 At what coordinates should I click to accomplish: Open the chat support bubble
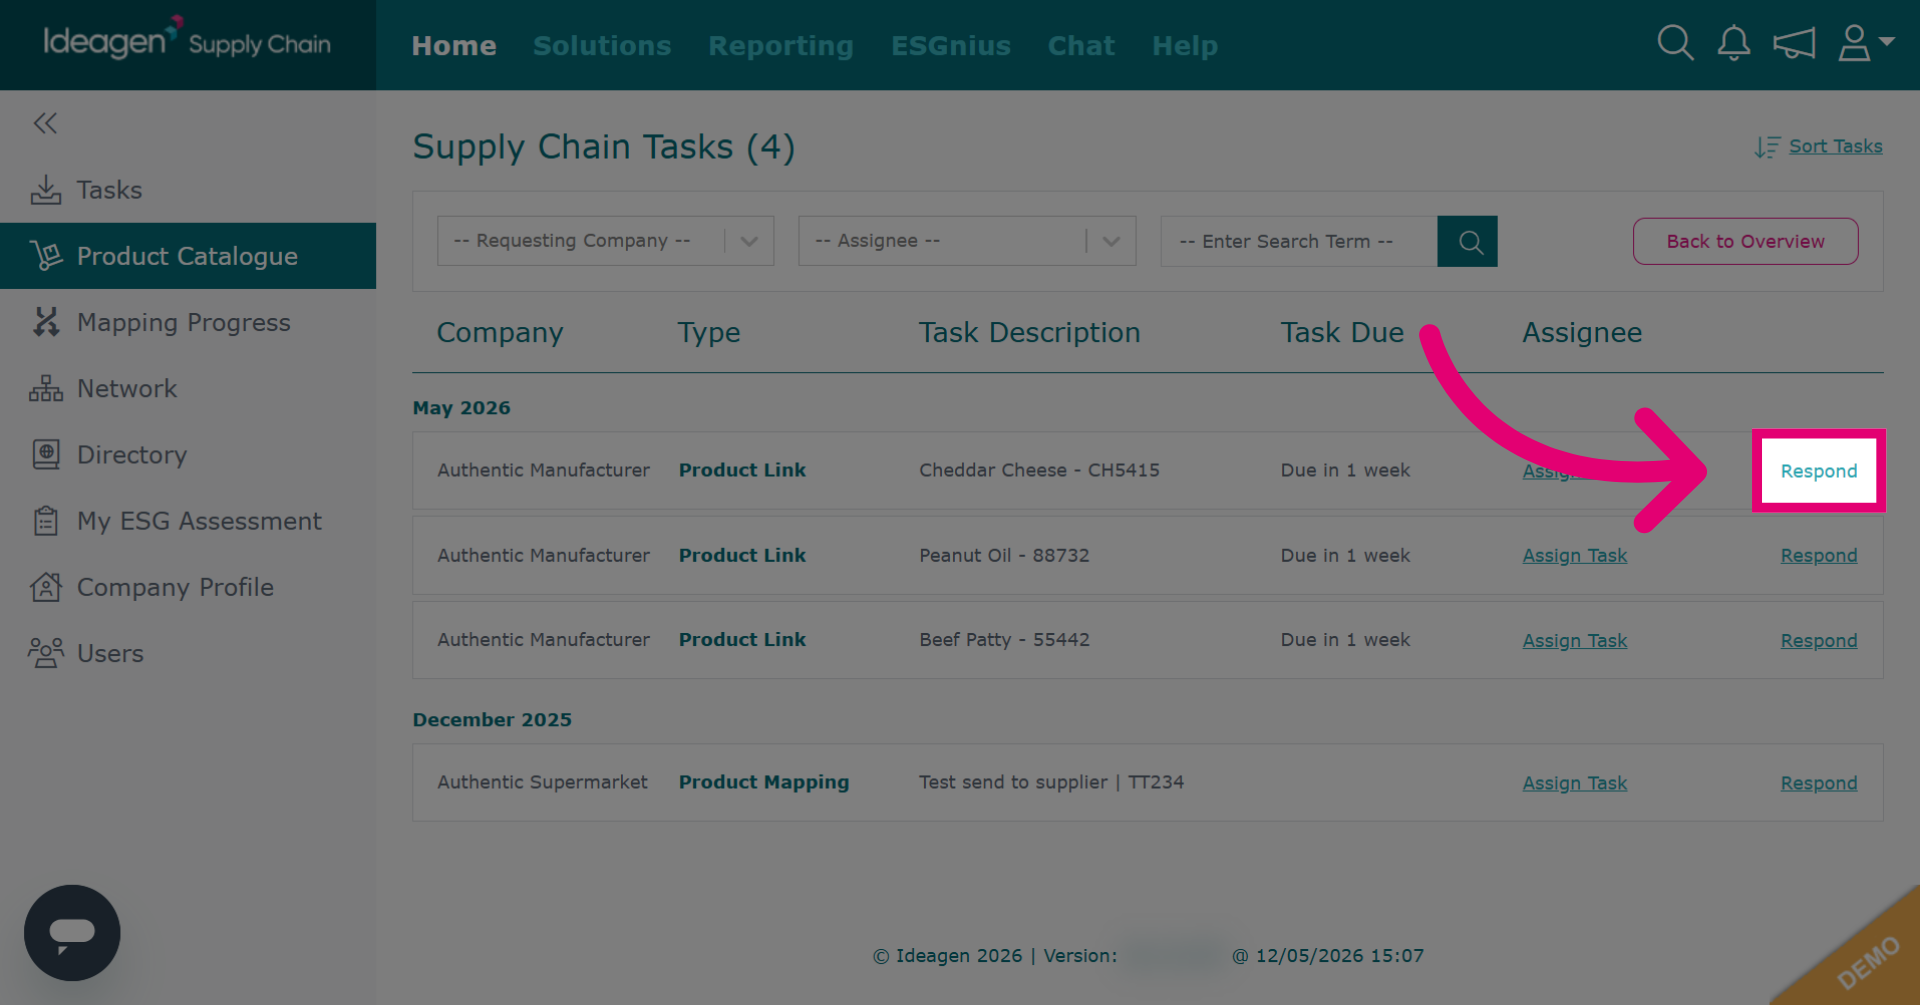coord(72,933)
